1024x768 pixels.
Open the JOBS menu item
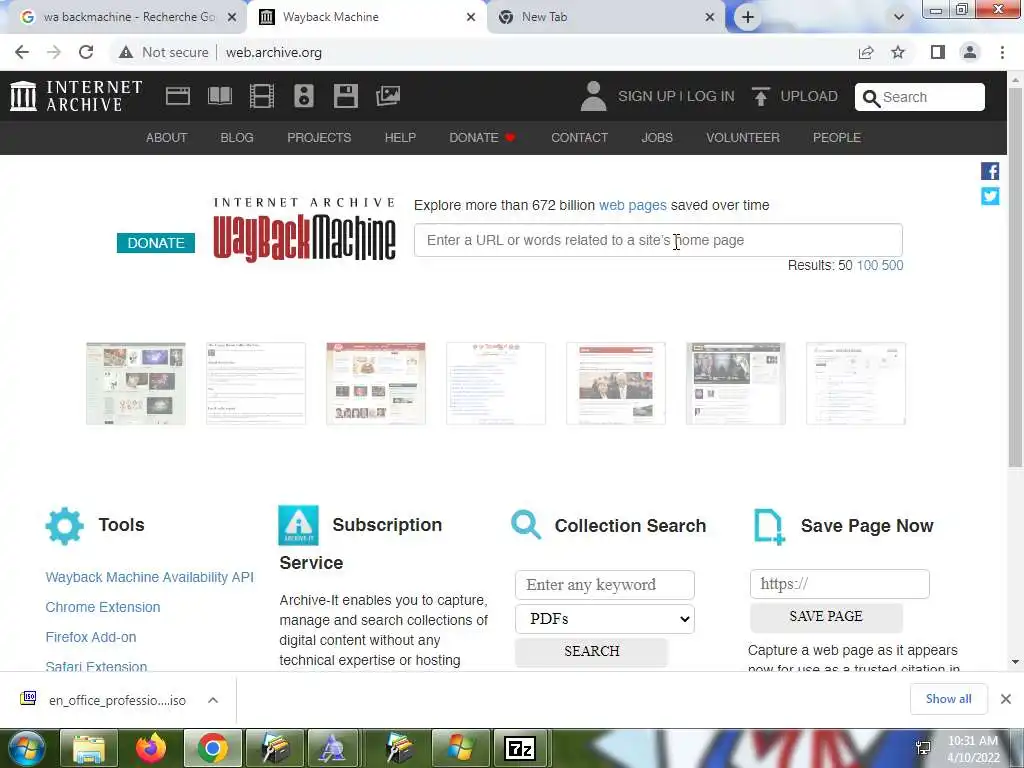pos(657,138)
